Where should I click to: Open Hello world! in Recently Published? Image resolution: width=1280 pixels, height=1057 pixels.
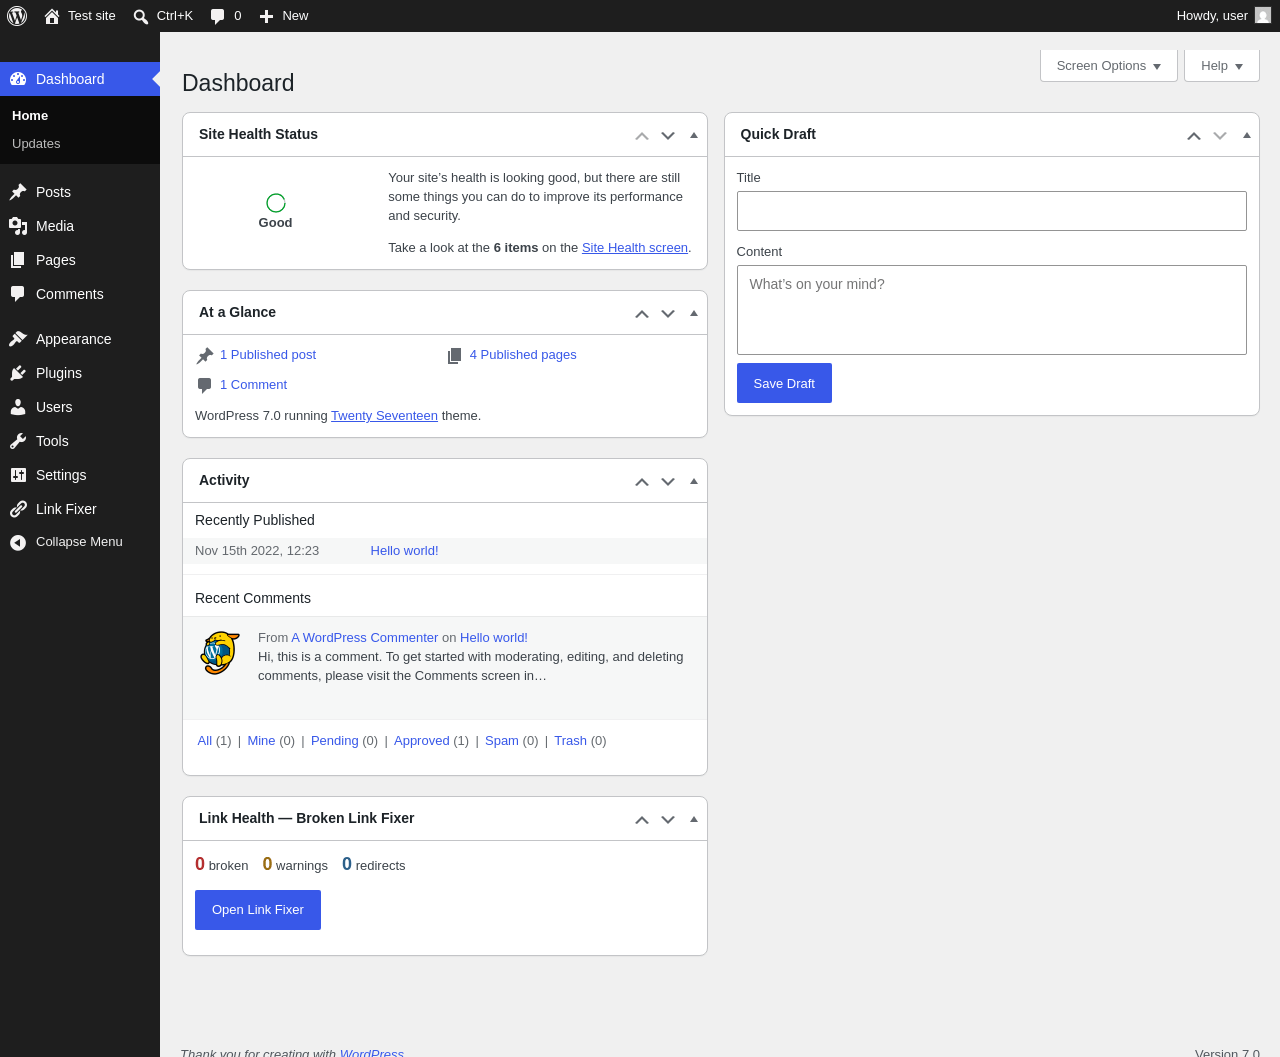404,551
